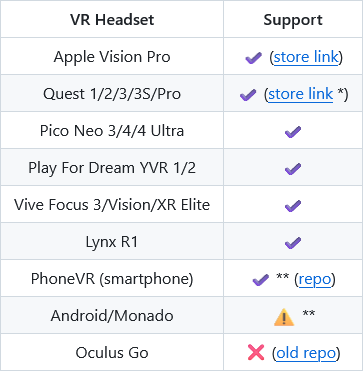
Task: Click the Pico Neo checkmark icon
Action: [x=293, y=132]
